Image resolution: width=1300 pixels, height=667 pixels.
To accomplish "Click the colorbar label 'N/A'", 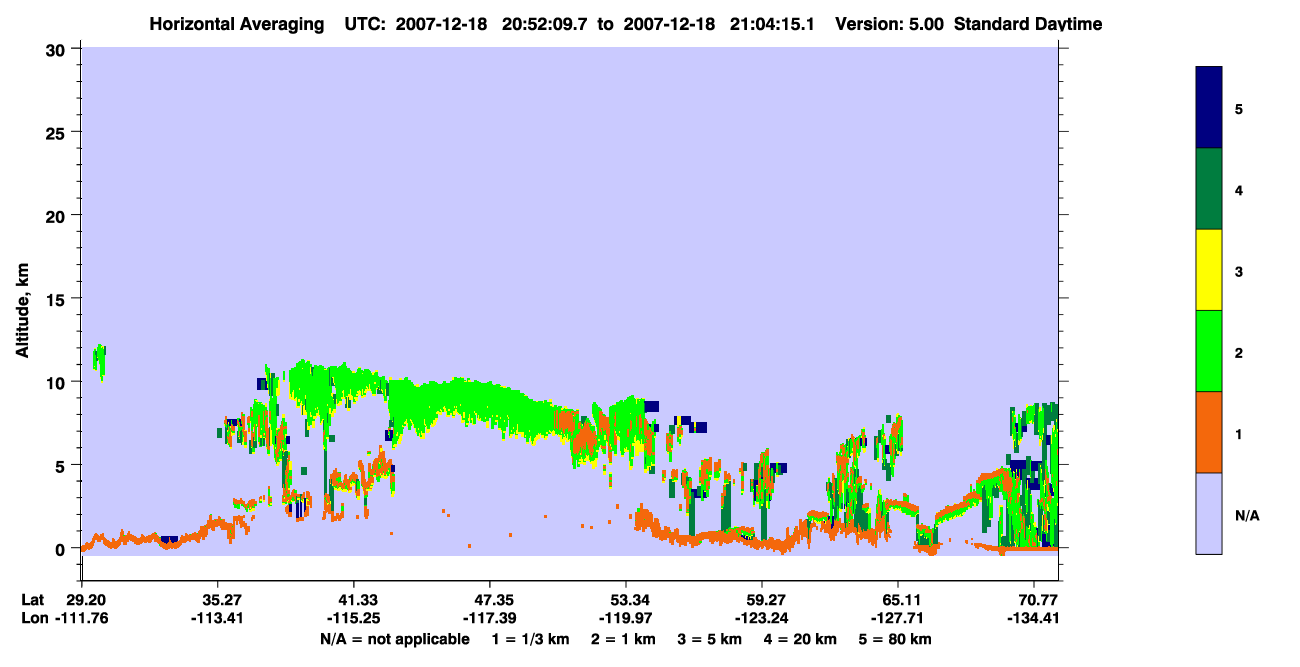I will click(x=1246, y=515).
